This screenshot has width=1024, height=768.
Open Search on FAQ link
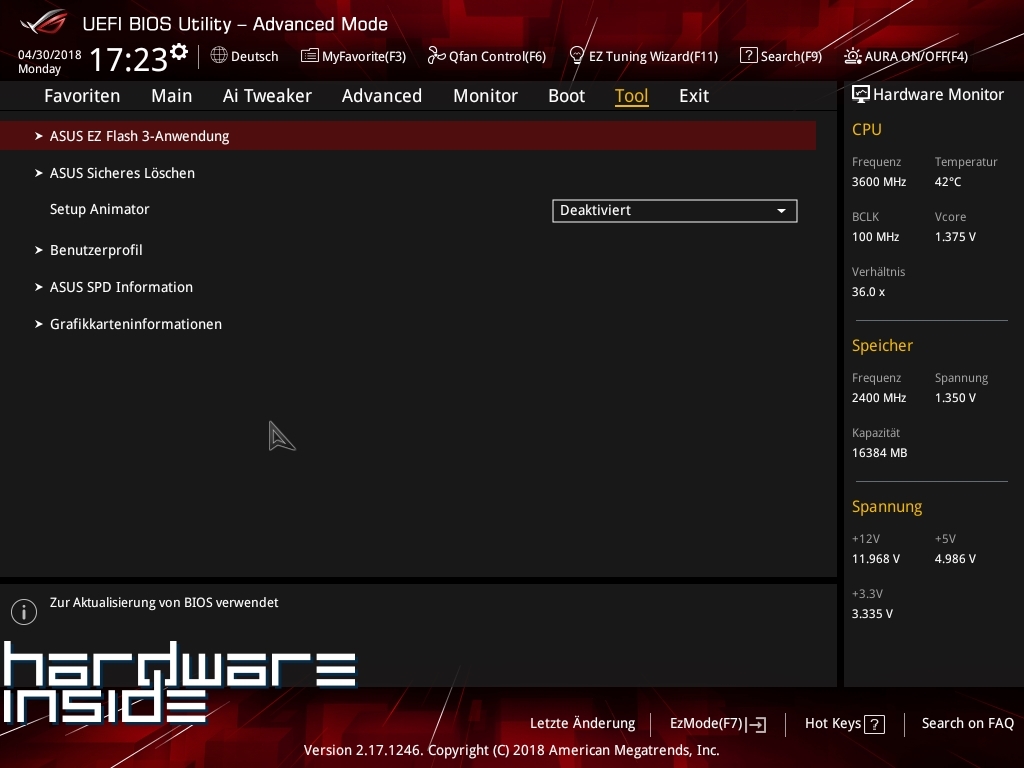click(x=968, y=724)
